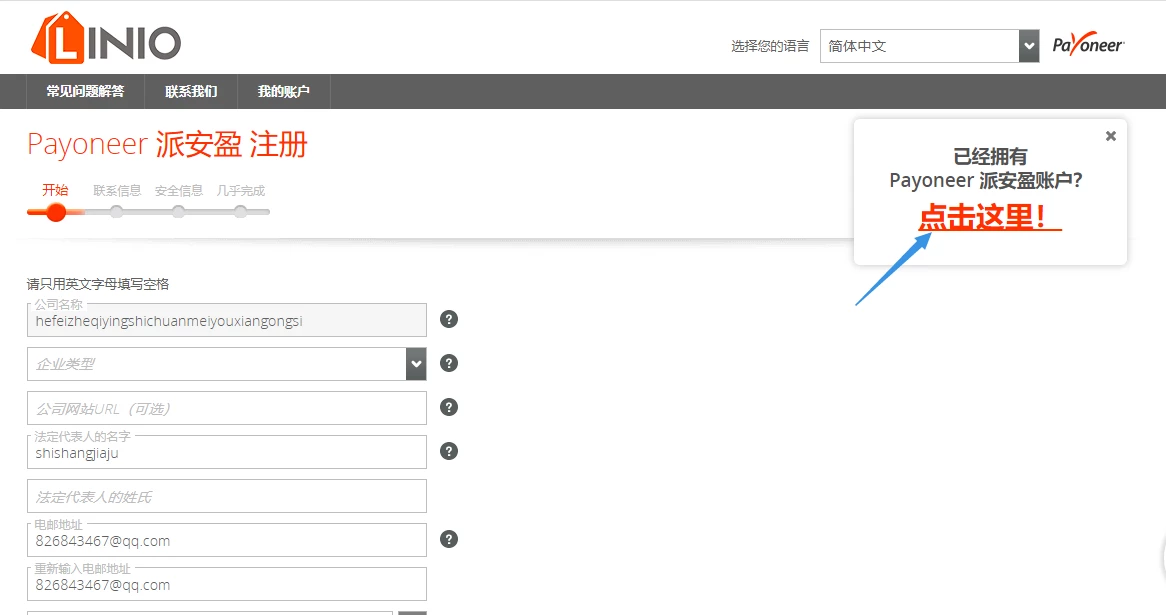Select the 几乎完成 step
Viewport: 1166px width, 615px height.
point(240,191)
